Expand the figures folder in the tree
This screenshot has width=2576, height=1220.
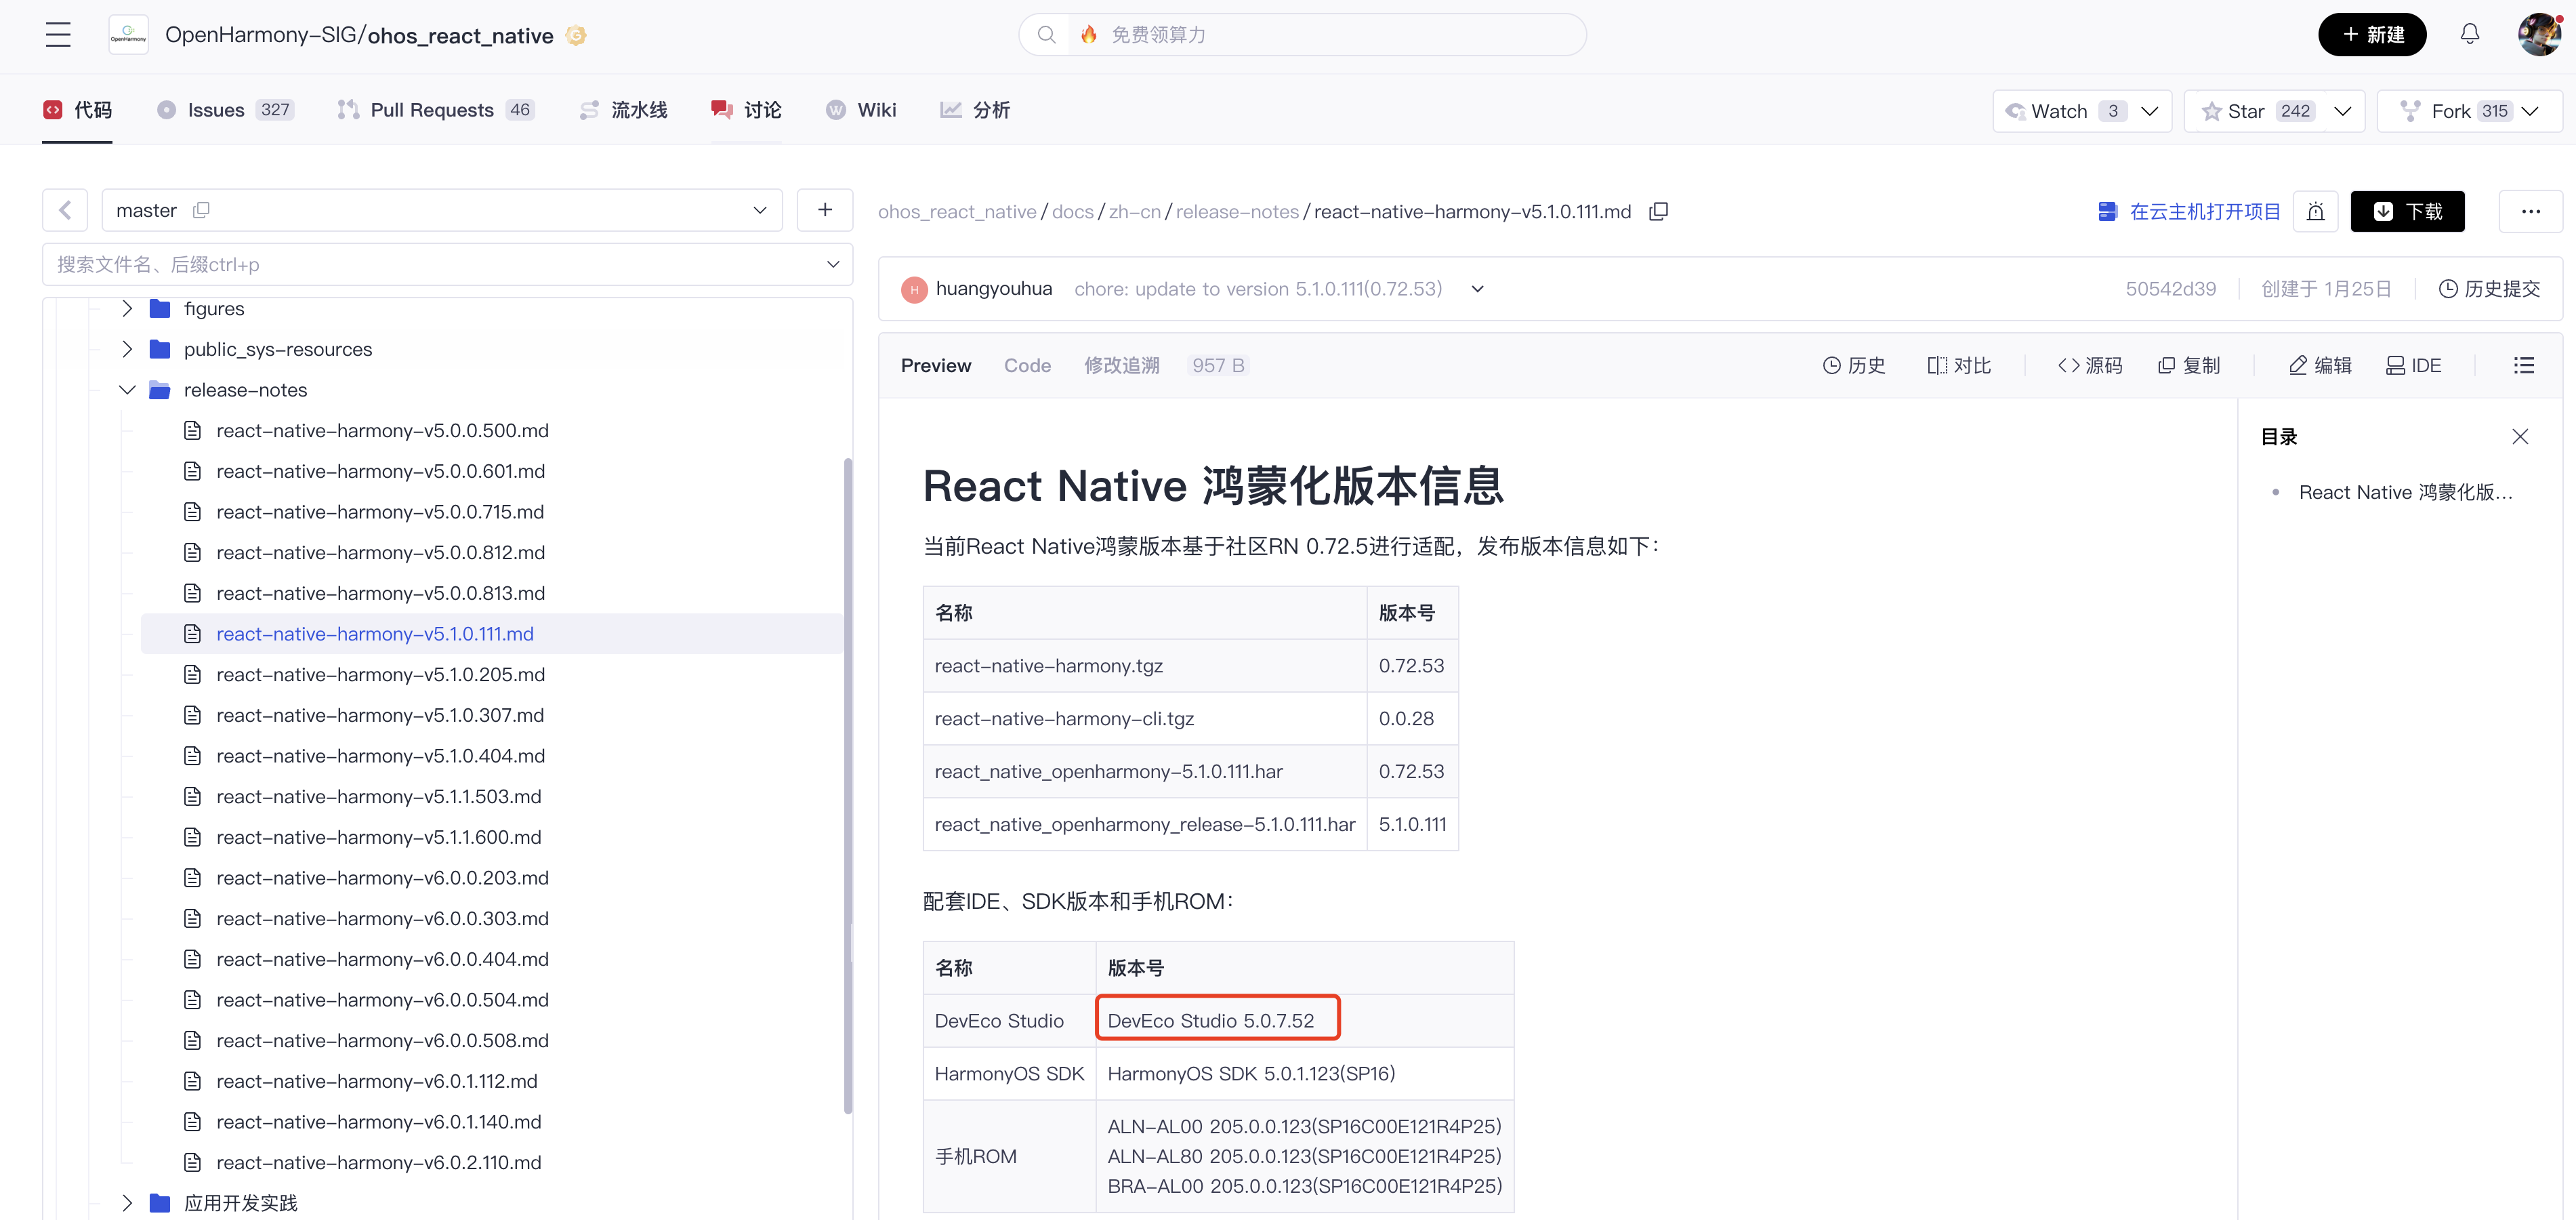point(127,308)
